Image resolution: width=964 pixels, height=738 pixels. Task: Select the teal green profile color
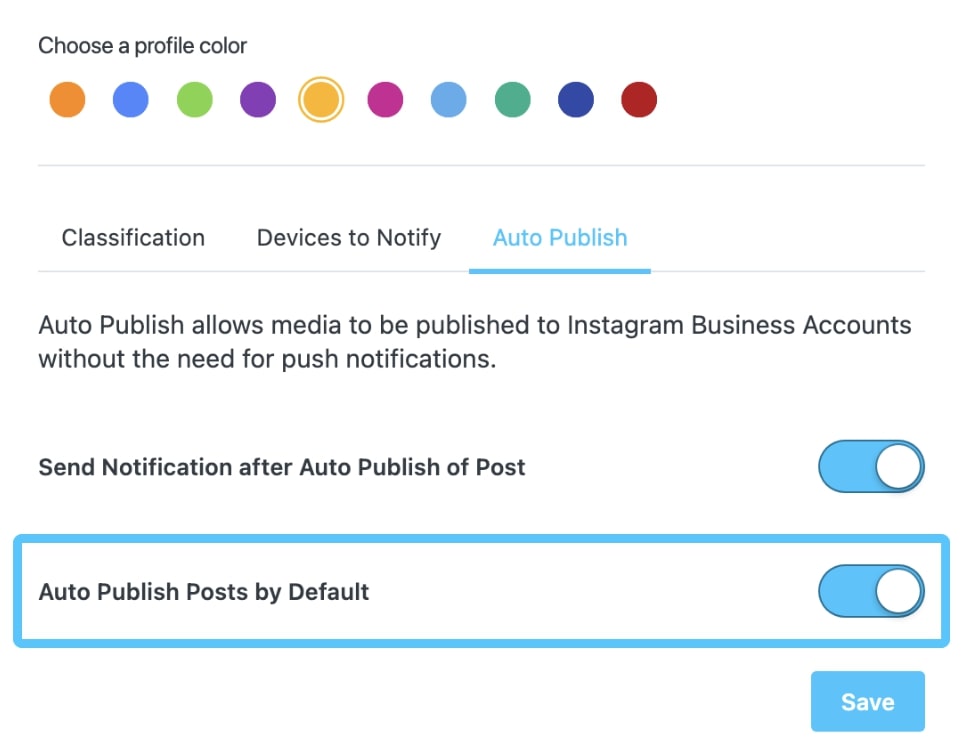(x=512, y=100)
